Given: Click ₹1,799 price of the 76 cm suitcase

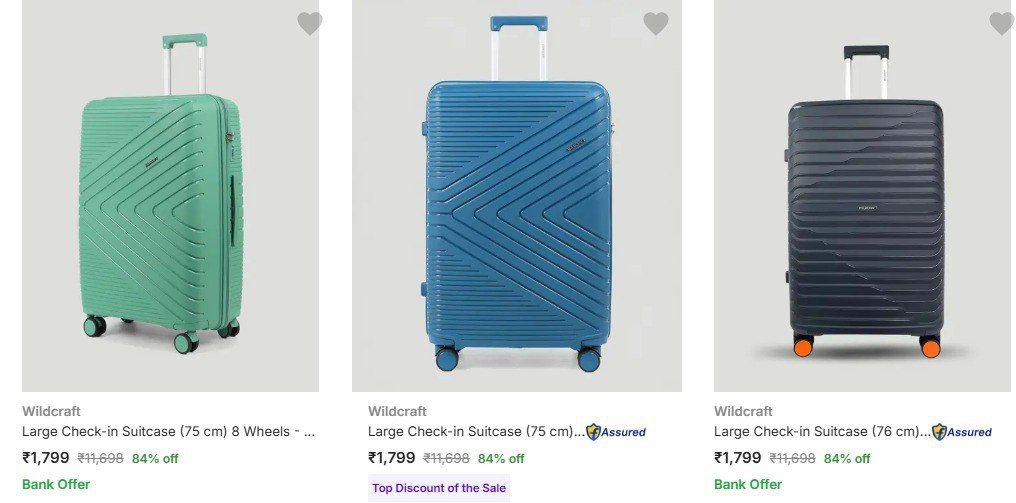Looking at the screenshot, I should 738,458.
